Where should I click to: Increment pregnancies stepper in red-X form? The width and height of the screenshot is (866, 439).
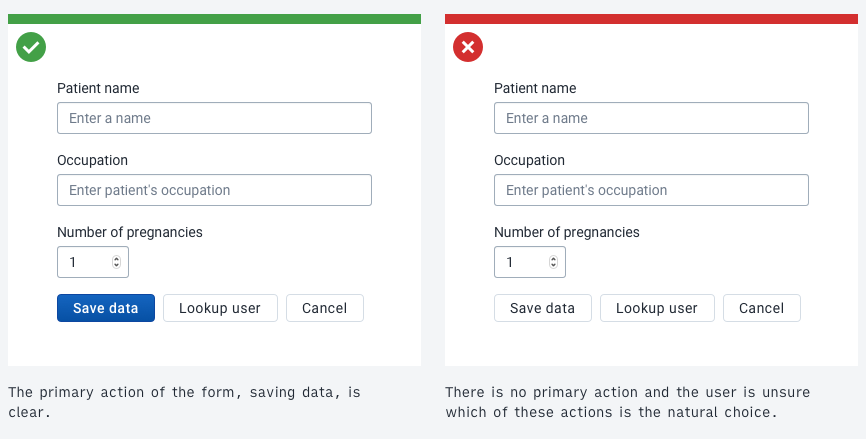pos(554,259)
